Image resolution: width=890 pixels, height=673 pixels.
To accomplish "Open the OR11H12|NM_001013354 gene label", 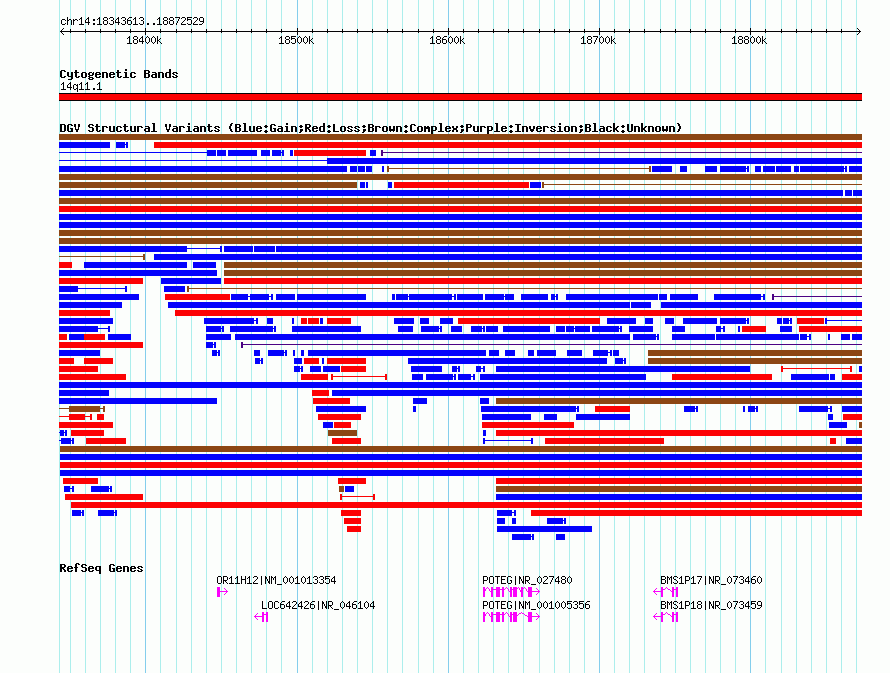I will coord(276,580).
